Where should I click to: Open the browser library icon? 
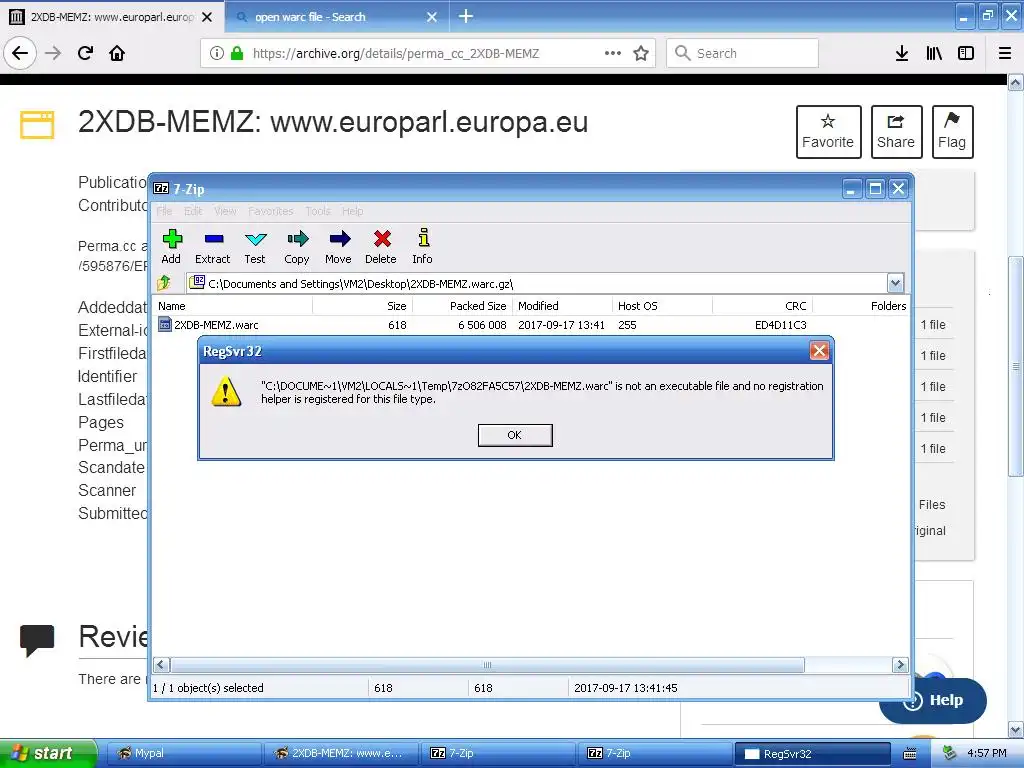point(934,53)
